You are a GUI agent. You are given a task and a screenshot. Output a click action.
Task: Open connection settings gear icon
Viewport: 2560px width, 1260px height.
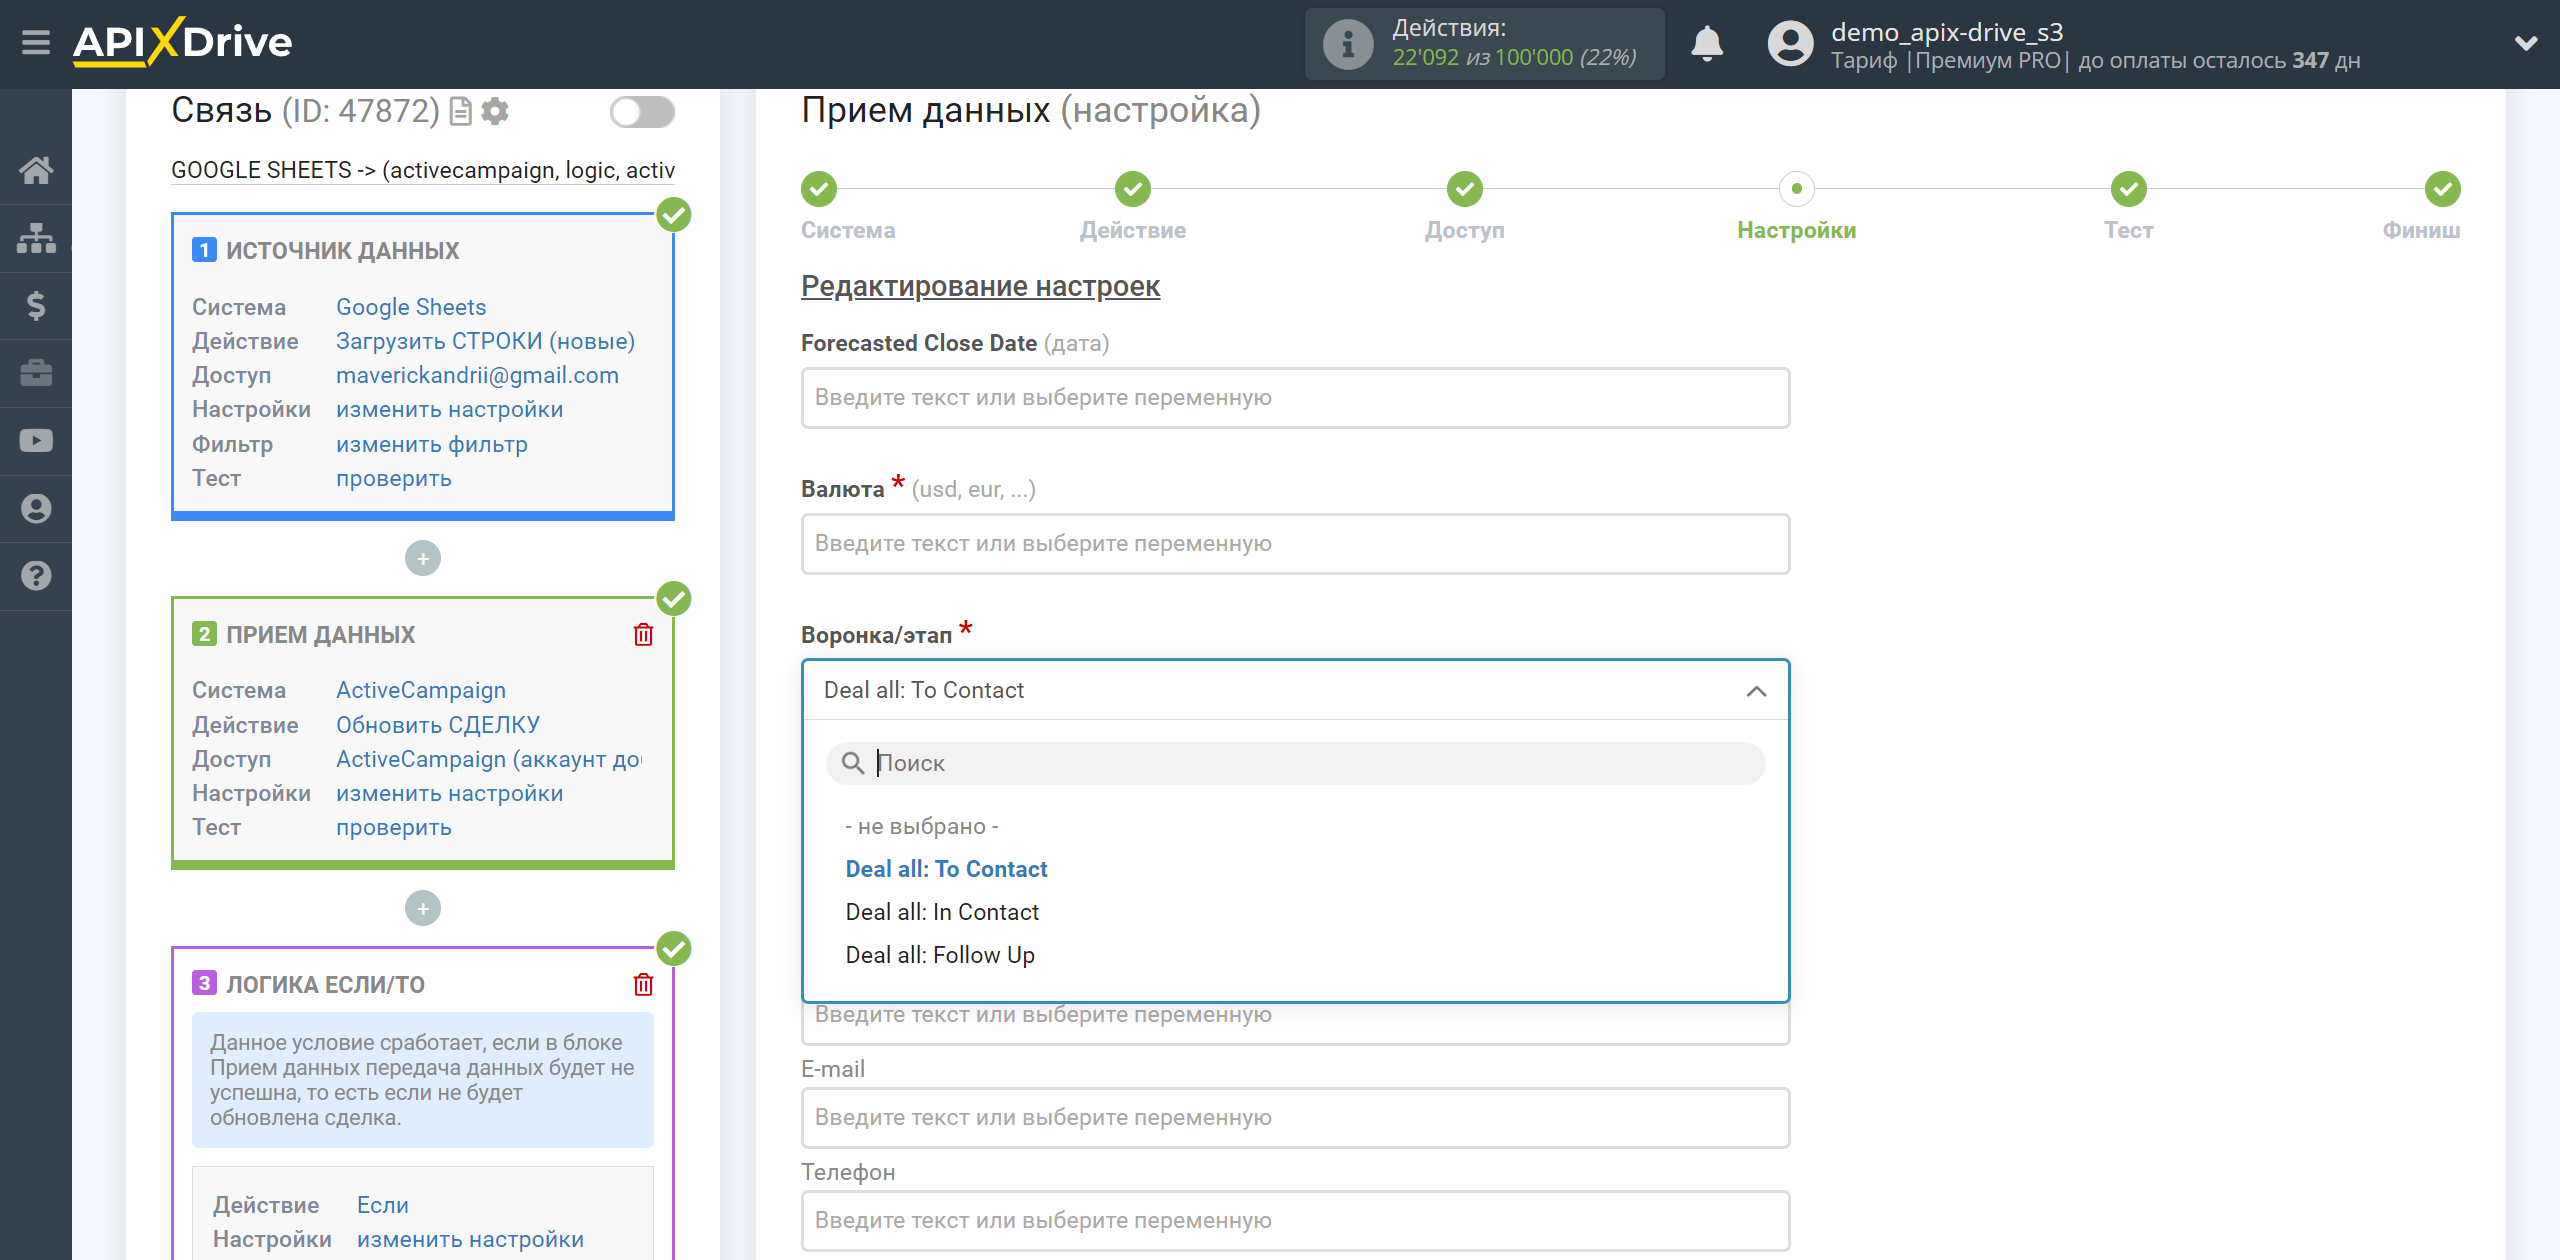[495, 111]
